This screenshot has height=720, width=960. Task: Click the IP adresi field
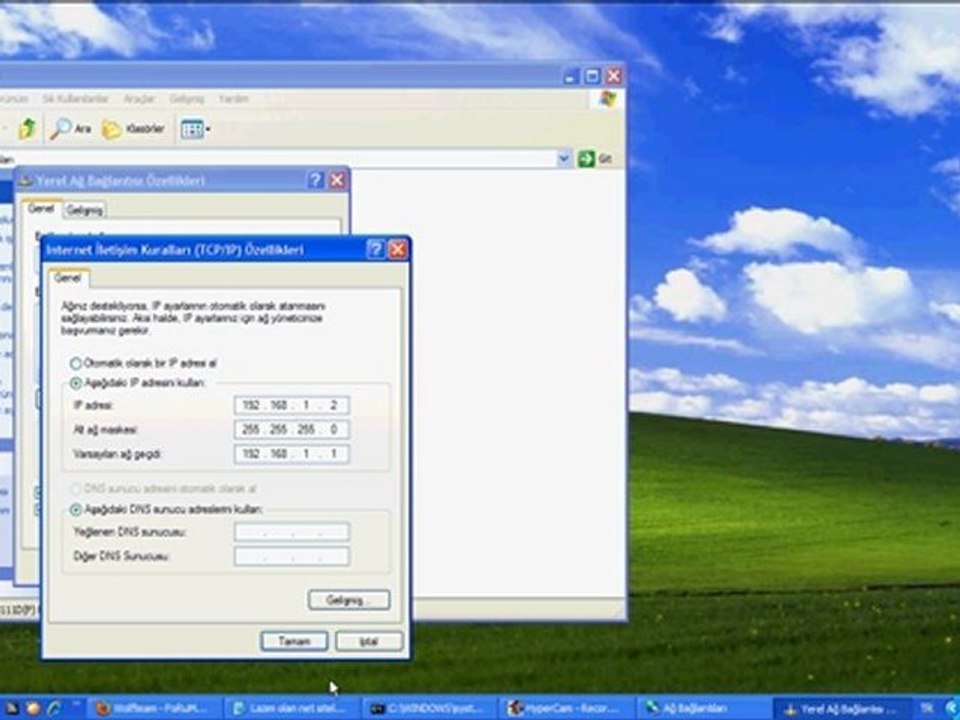coord(292,405)
